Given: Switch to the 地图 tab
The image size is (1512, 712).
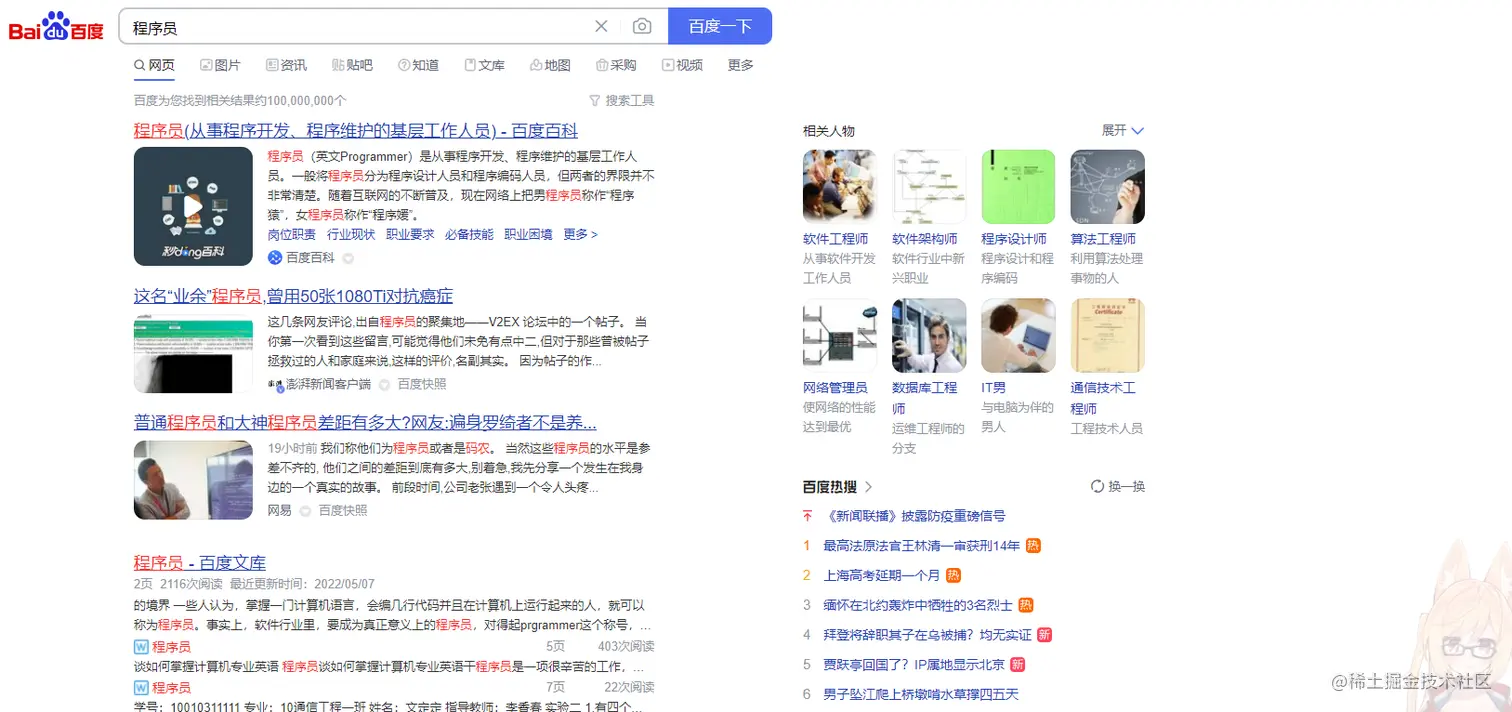Looking at the screenshot, I should (x=550, y=65).
